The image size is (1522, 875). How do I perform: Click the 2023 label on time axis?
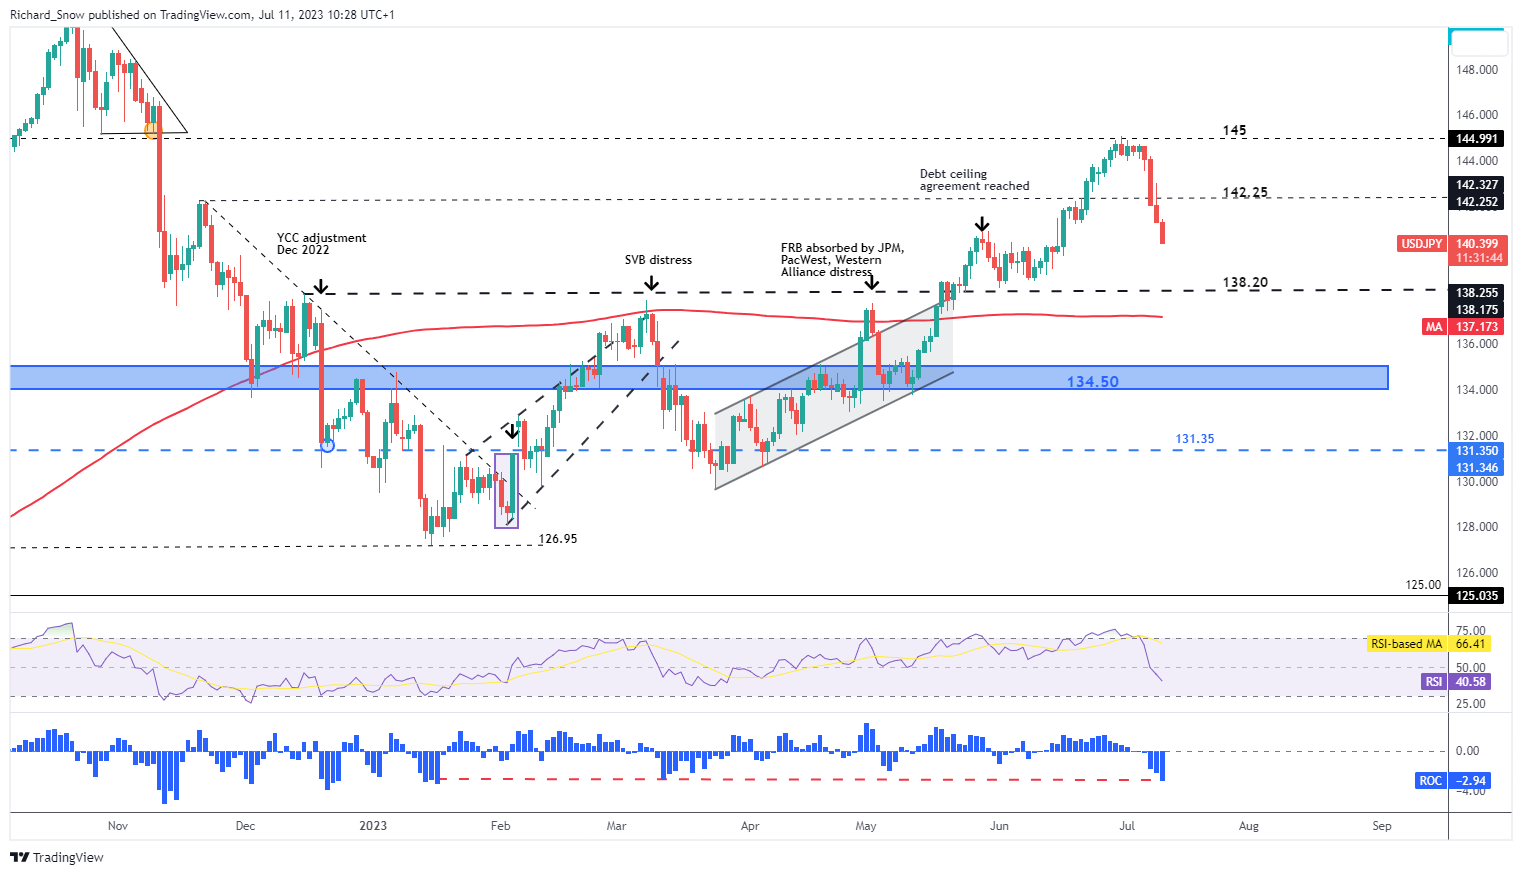(x=373, y=826)
